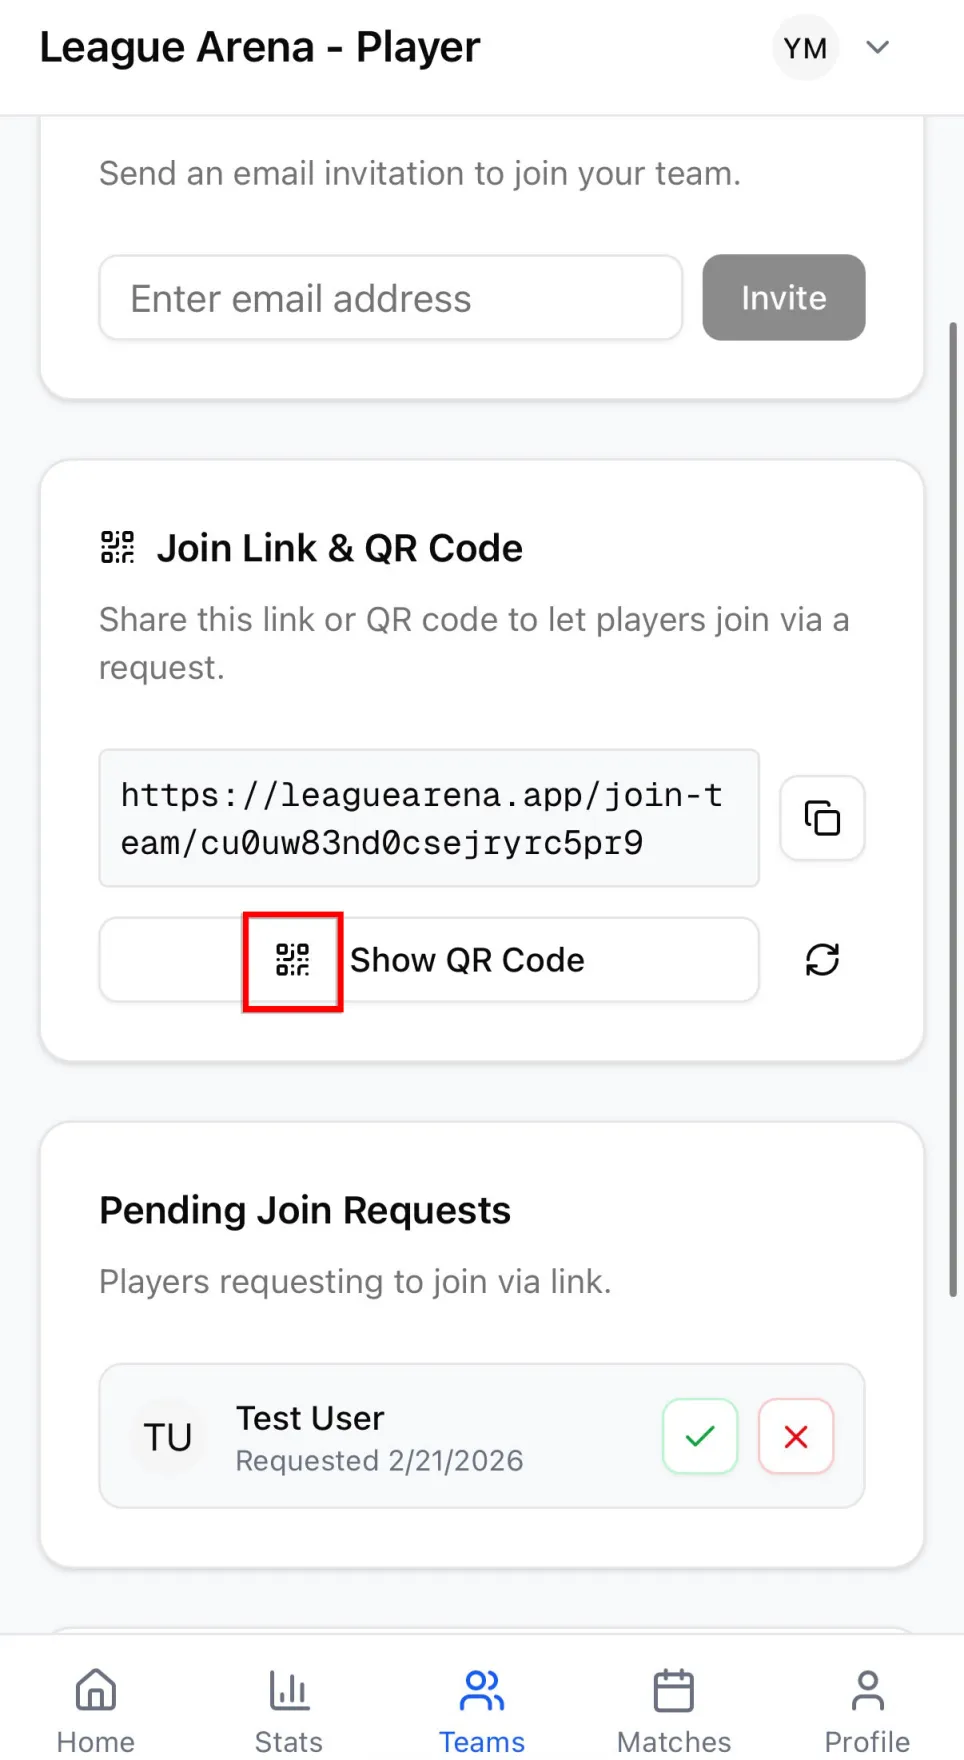Click the email address input field
The height and width of the screenshot is (1760, 964).
pyautogui.click(x=390, y=297)
